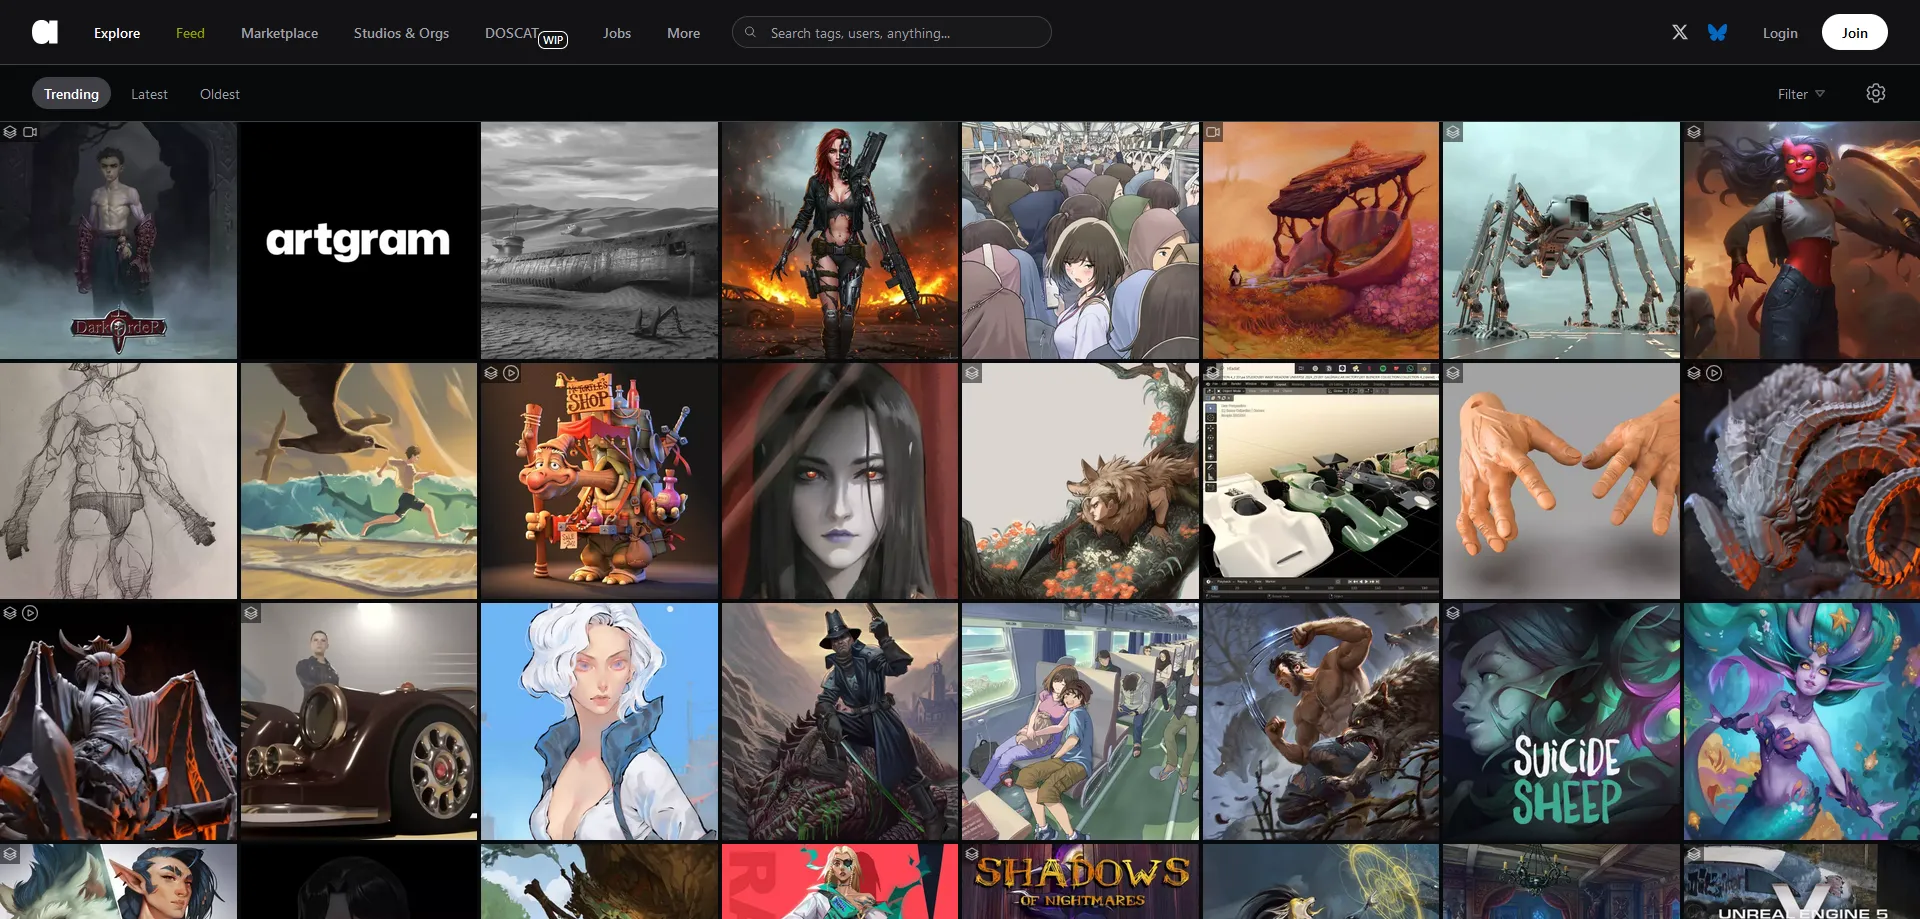Image resolution: width=1920 pixels, height=919 pixels.
Task: Select the Trending toggle pill
Action: [x=71, y=93]
